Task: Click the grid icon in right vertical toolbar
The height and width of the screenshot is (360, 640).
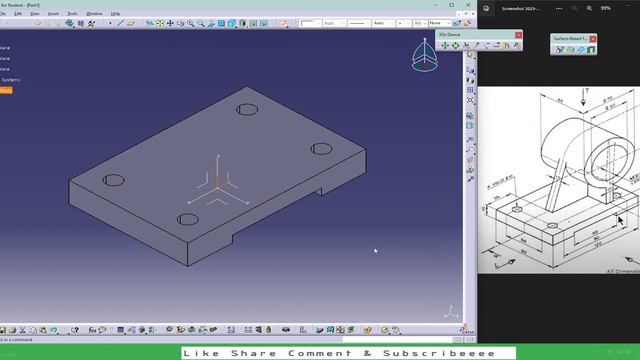Action: click(470, 90)
